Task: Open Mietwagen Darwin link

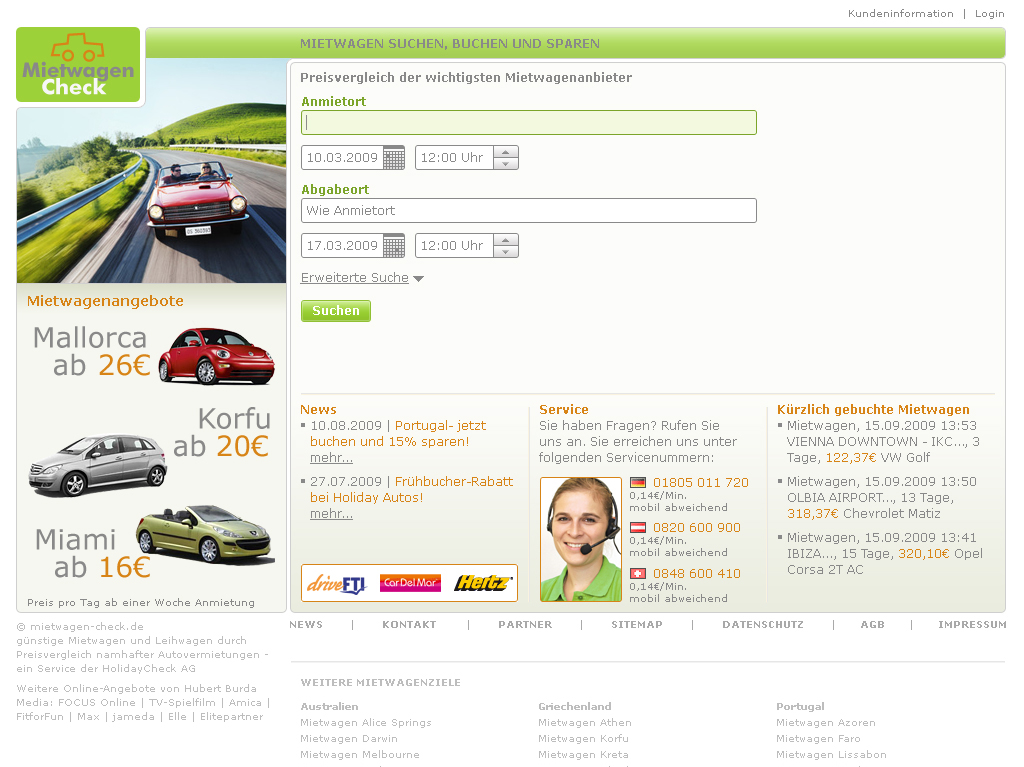Action: 349,738
